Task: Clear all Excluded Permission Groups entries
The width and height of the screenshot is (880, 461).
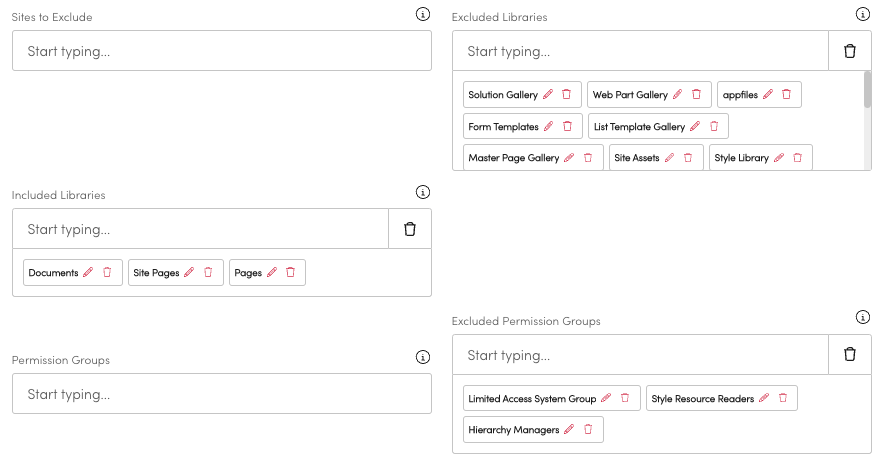Action: tap(850, 354)
